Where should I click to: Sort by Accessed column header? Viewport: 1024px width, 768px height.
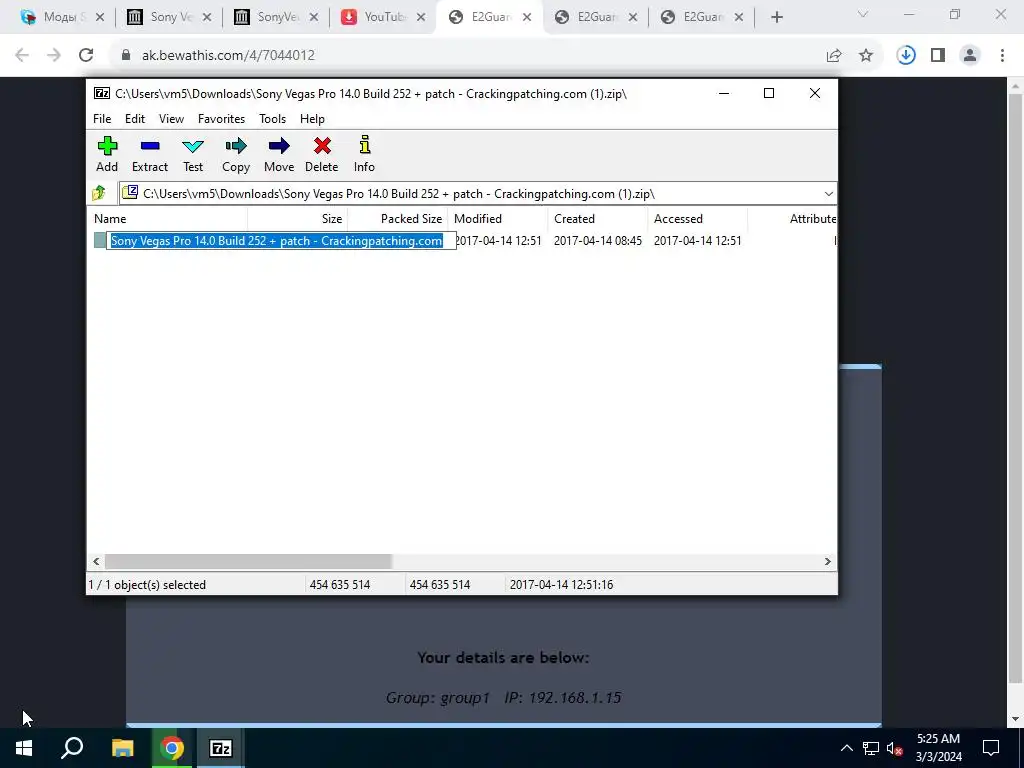coord(697,219)
